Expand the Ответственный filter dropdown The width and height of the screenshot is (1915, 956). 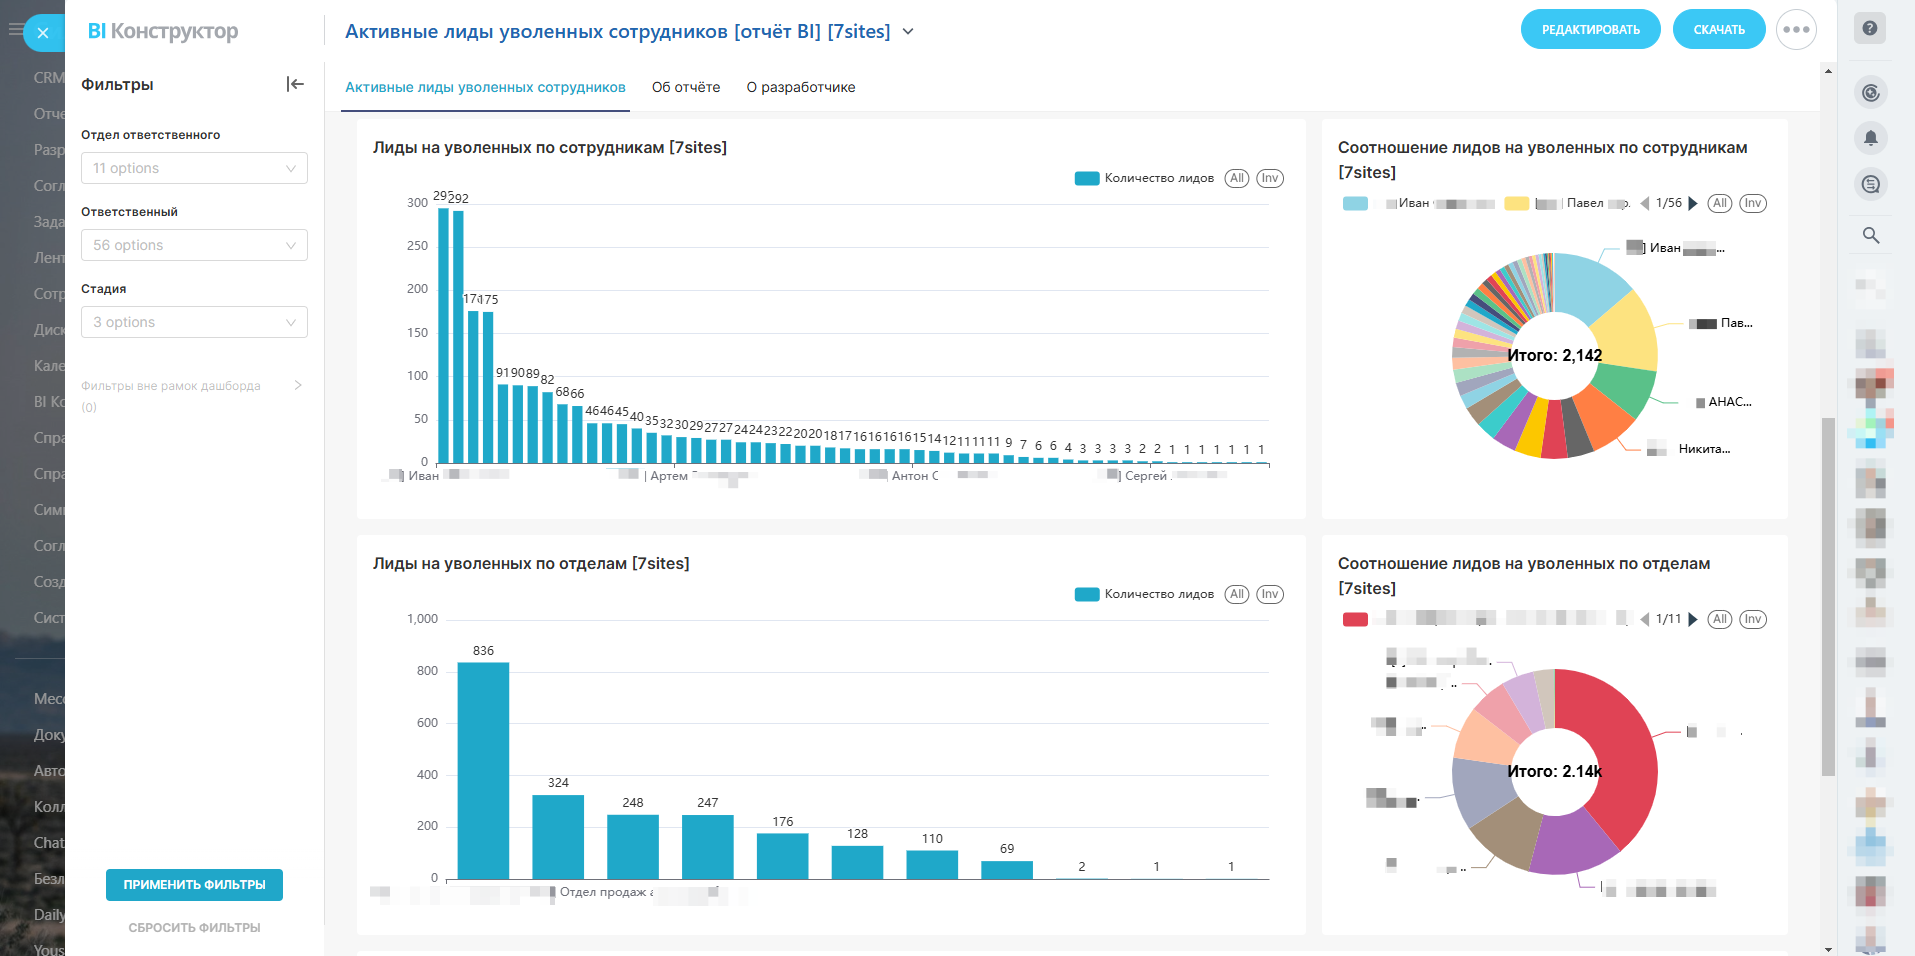[194, 245]
